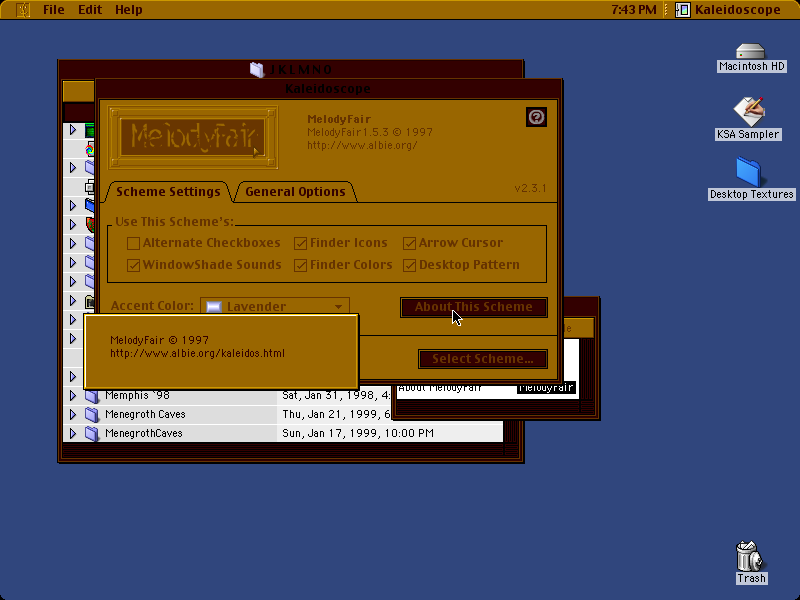Click the Sun, Jan 17, 1999 date cell
The image size is (800, 600).
358,433
